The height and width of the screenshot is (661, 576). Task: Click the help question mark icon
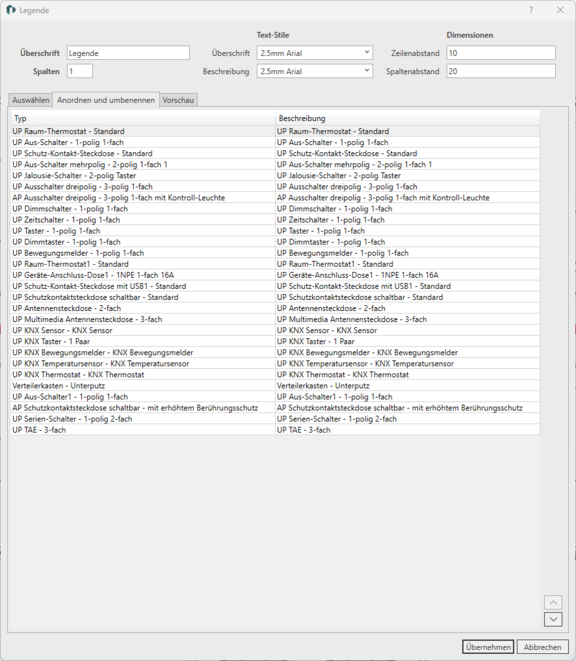[531, 10]
